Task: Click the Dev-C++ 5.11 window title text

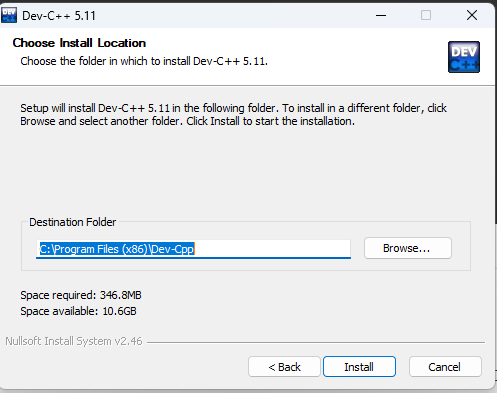Action: point(59,16)
